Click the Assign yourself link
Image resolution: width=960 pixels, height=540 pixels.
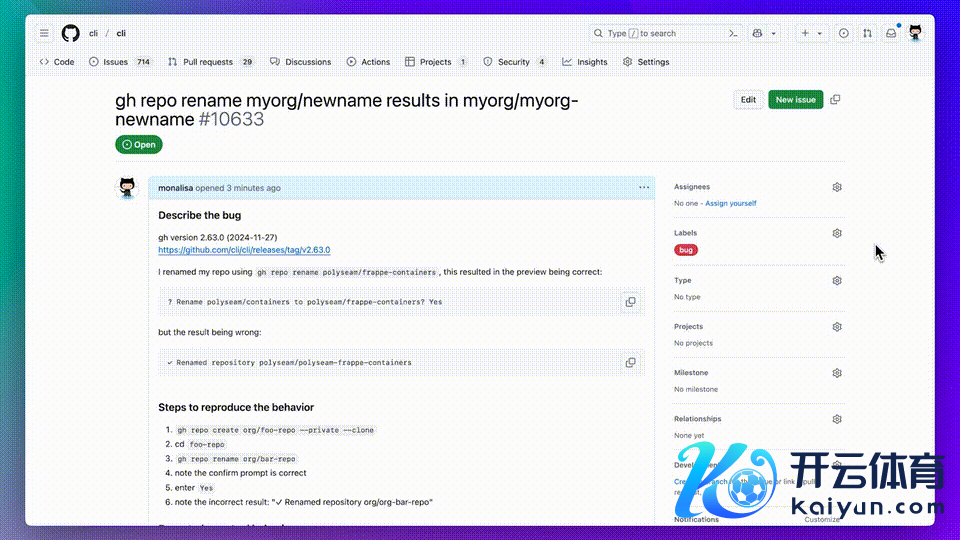click(731, 203)
